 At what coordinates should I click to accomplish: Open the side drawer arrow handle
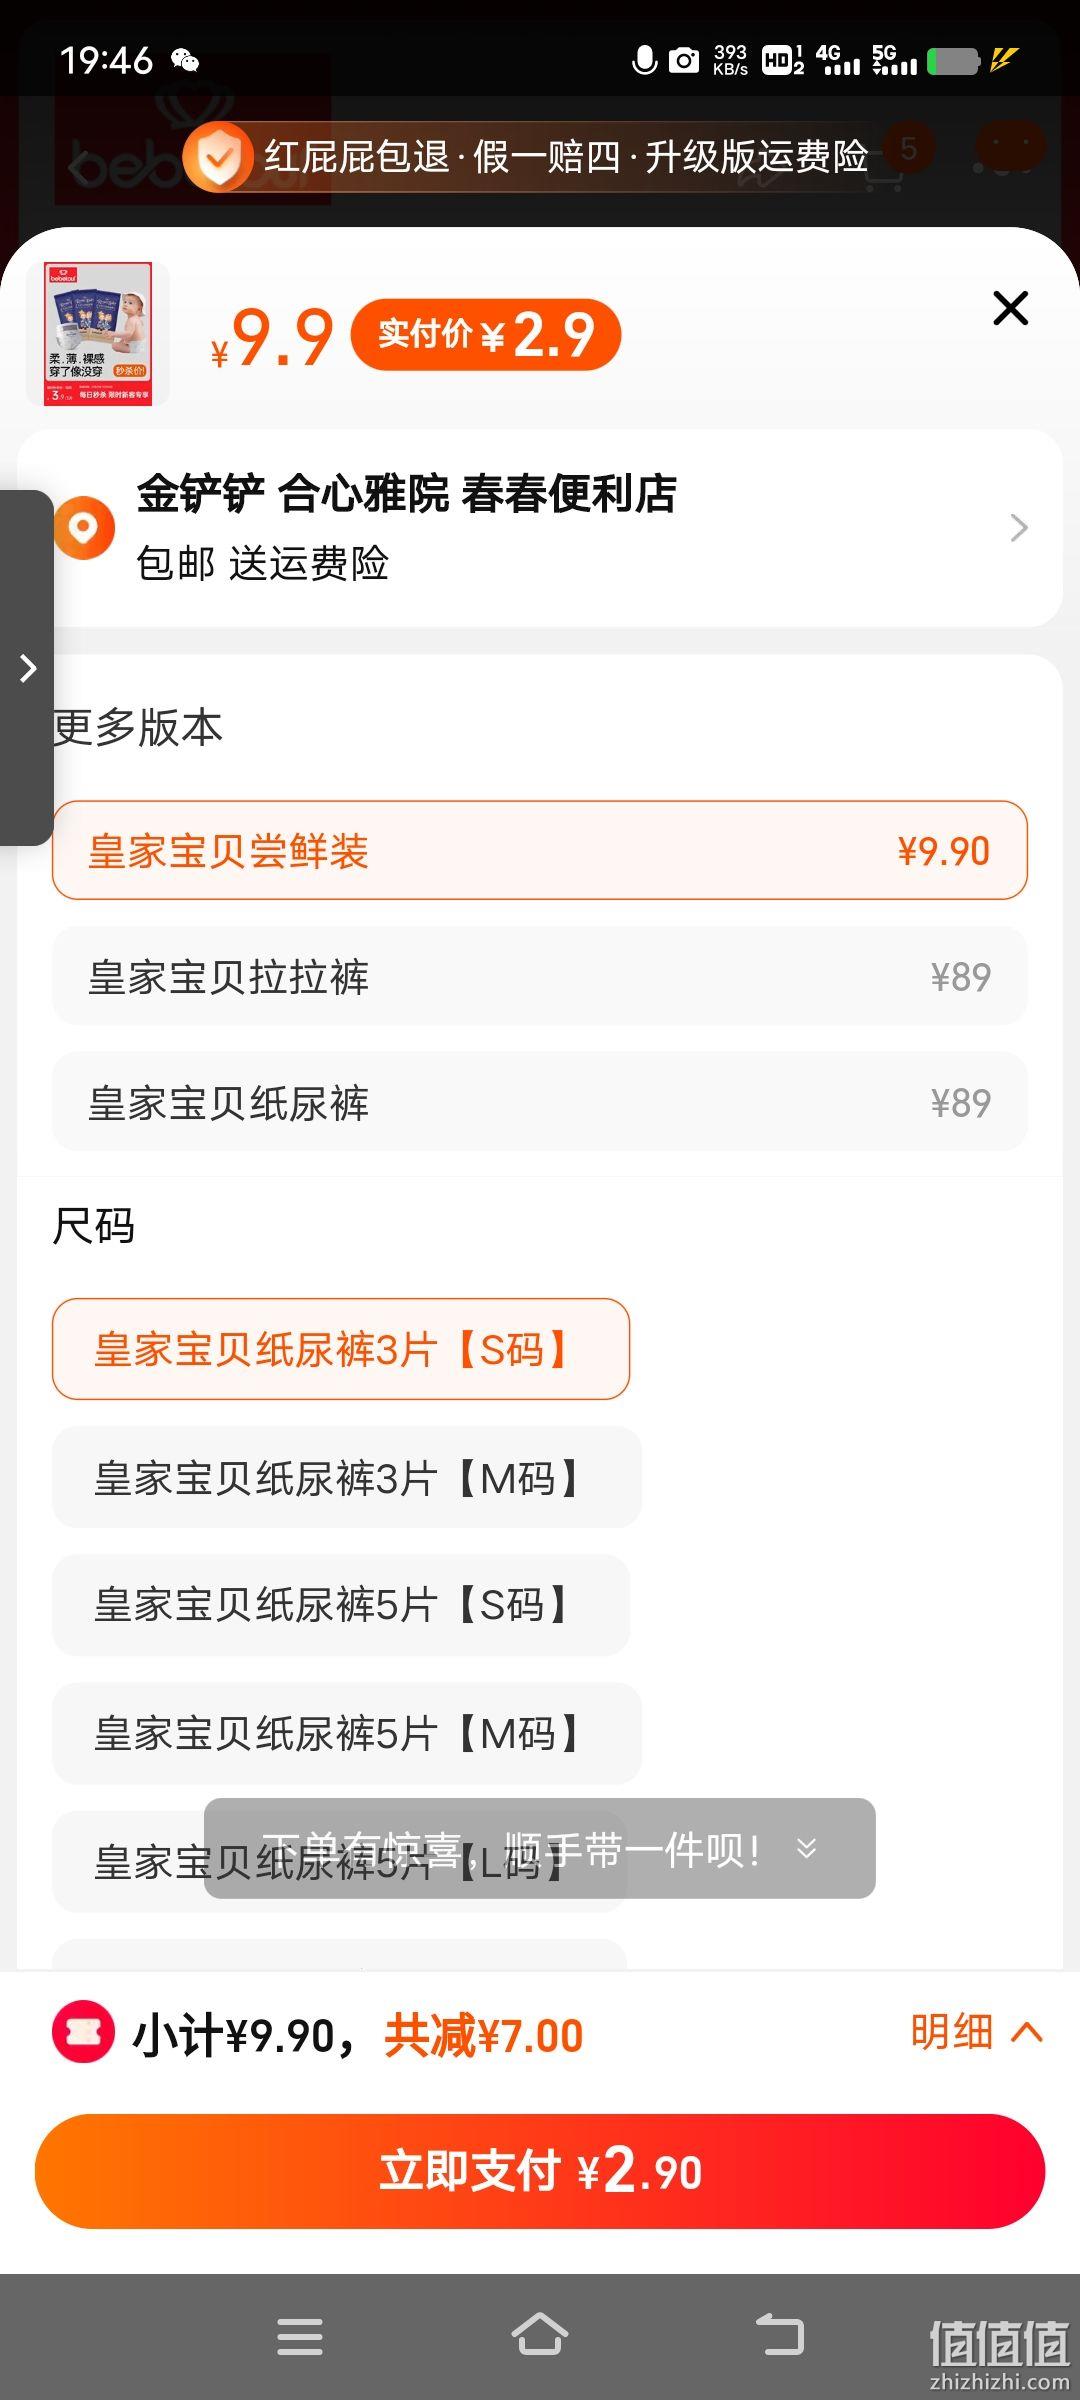coord(27,668)
